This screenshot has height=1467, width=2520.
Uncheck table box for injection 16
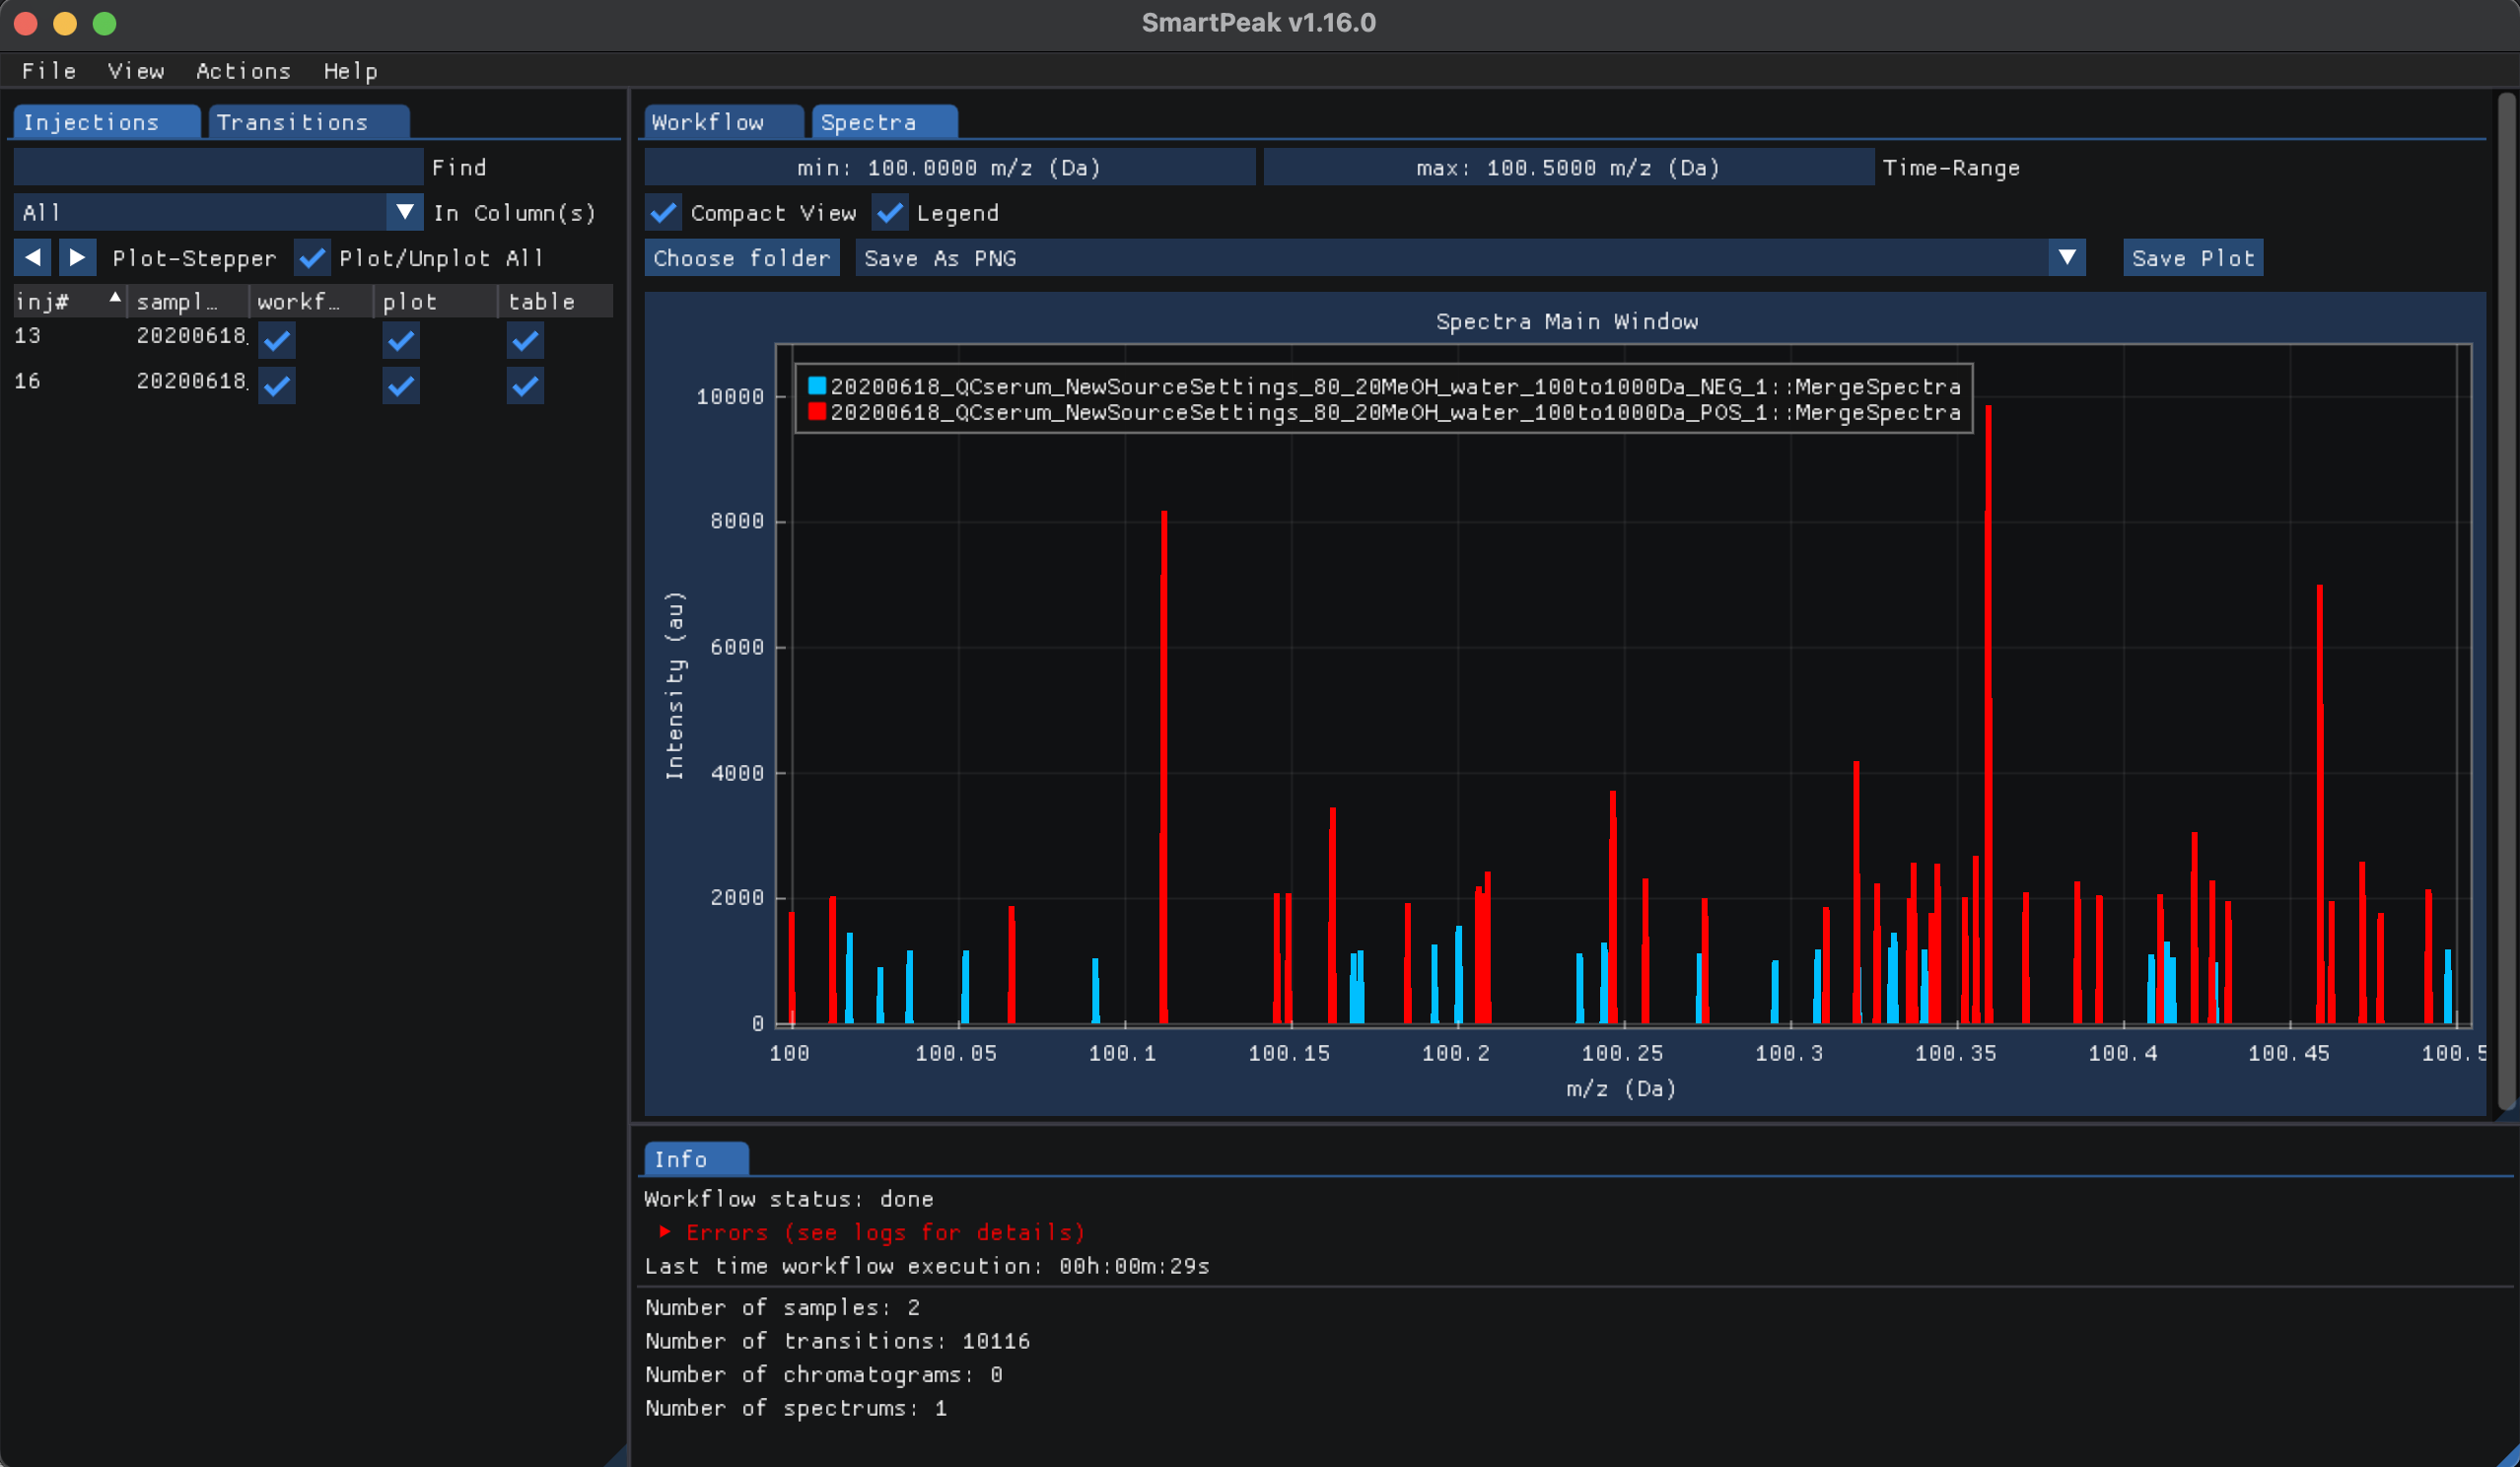coord(525,386)
